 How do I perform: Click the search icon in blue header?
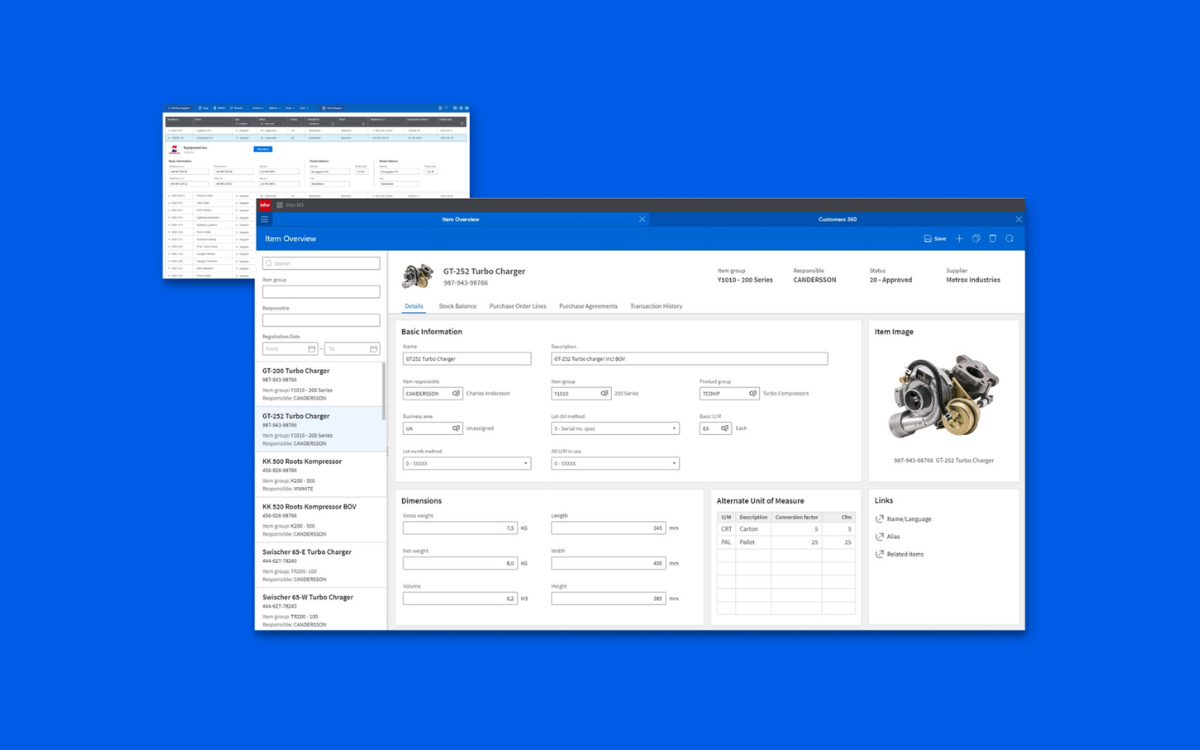(1010, 239)
